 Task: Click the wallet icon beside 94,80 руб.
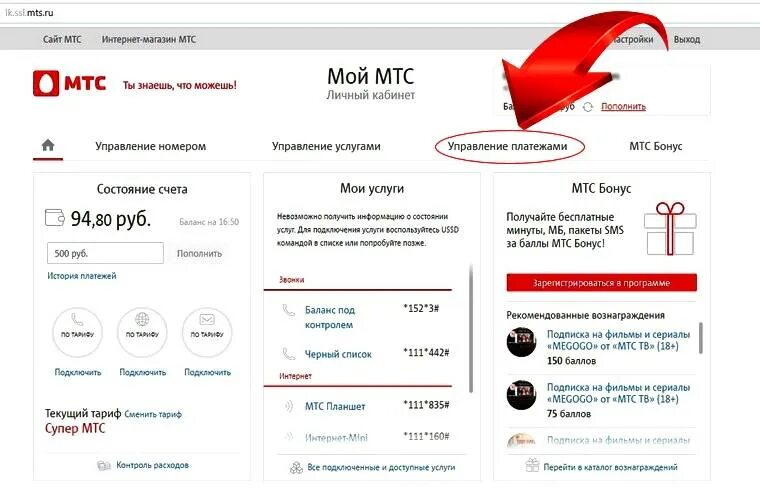tap(55, 218)
